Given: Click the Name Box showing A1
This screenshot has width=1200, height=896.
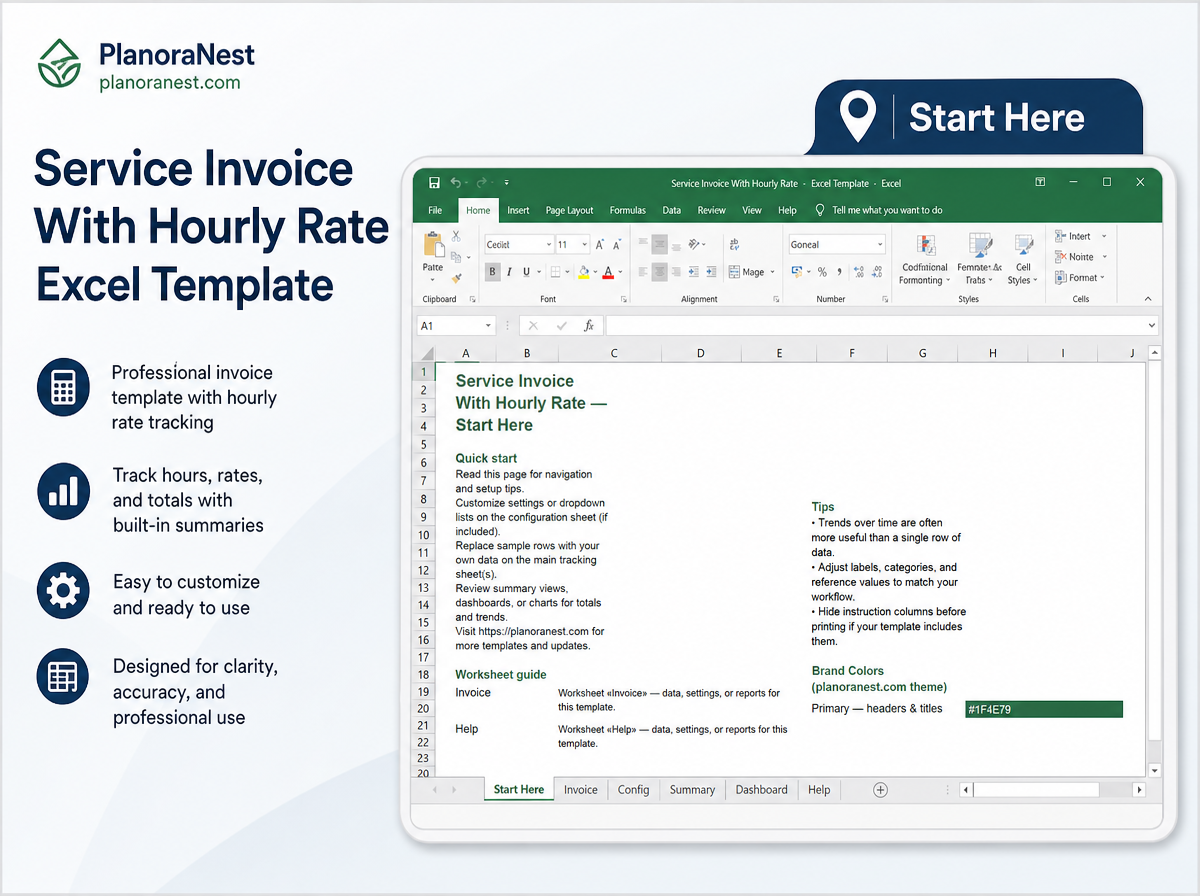Looking at the screenshot, I should tap(456, 326).
